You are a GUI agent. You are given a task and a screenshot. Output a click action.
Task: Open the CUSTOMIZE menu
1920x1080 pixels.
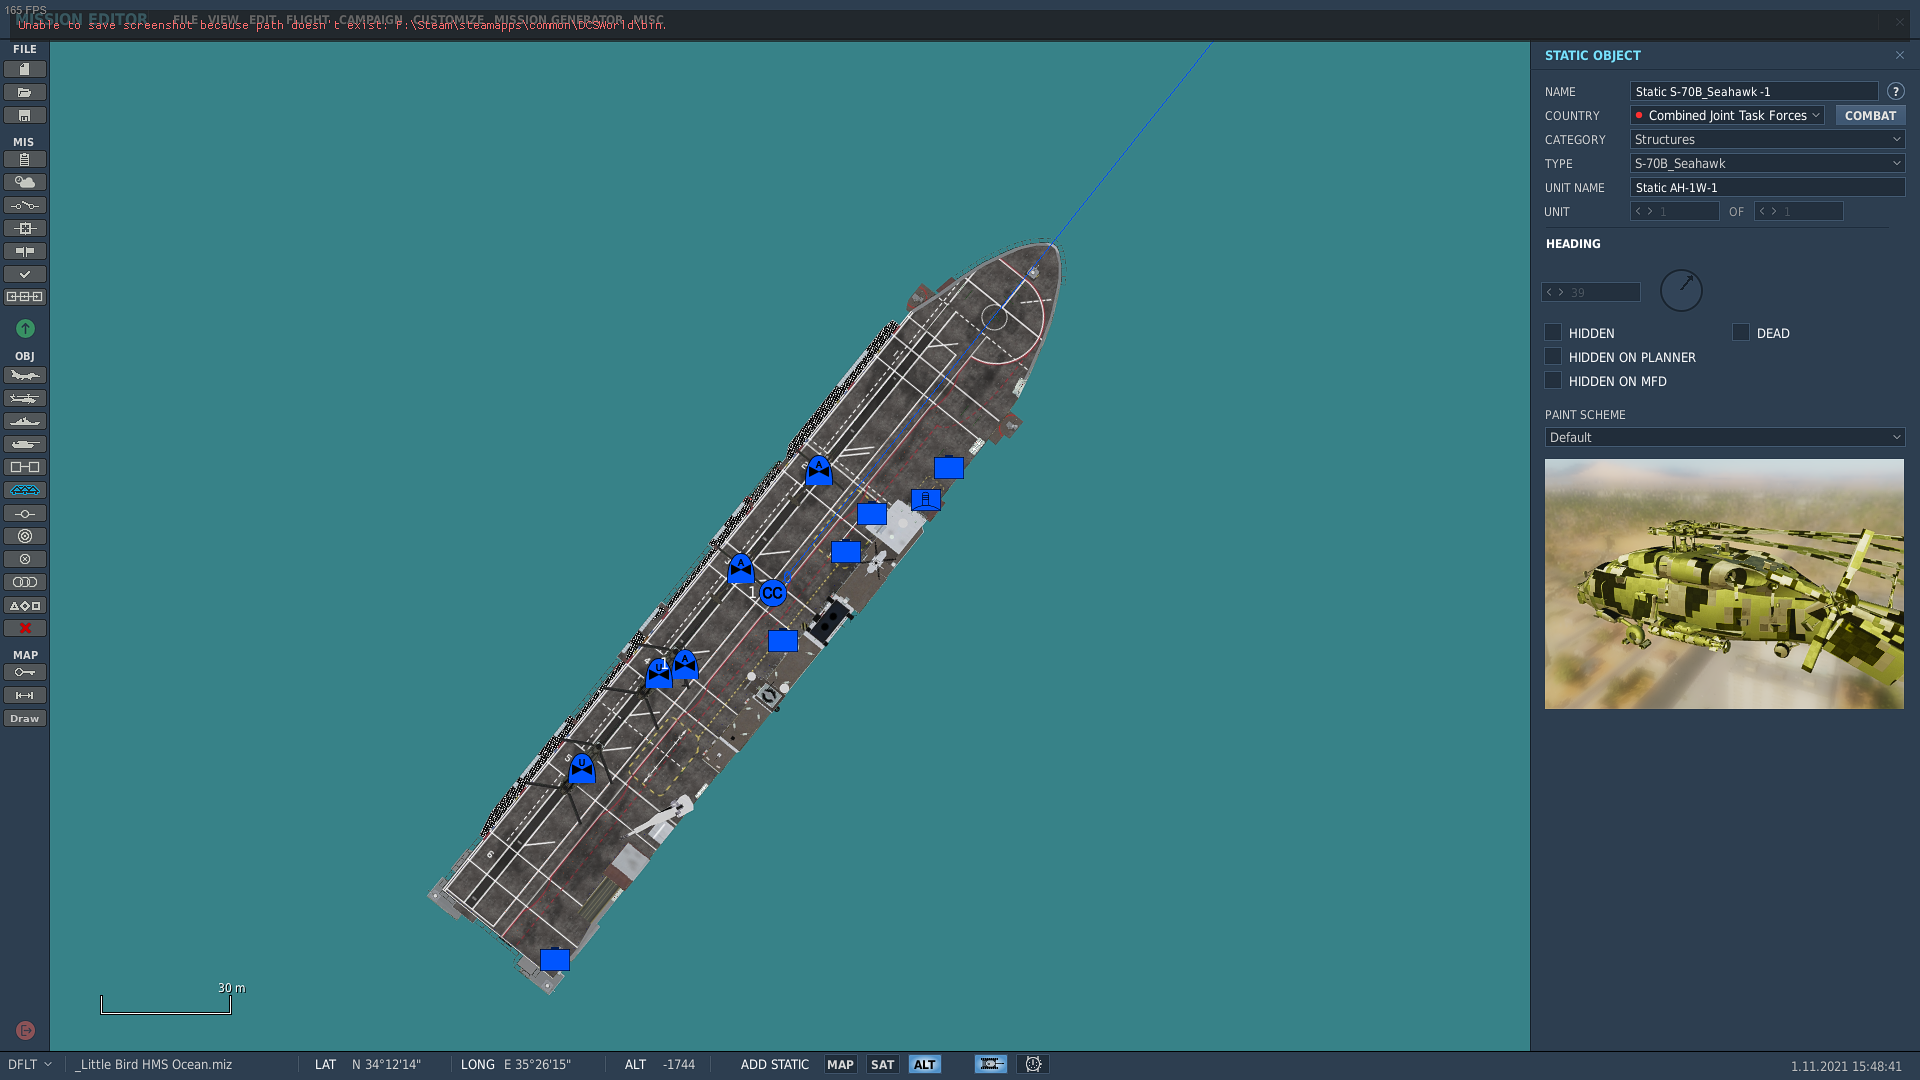(x=448, y=20)
